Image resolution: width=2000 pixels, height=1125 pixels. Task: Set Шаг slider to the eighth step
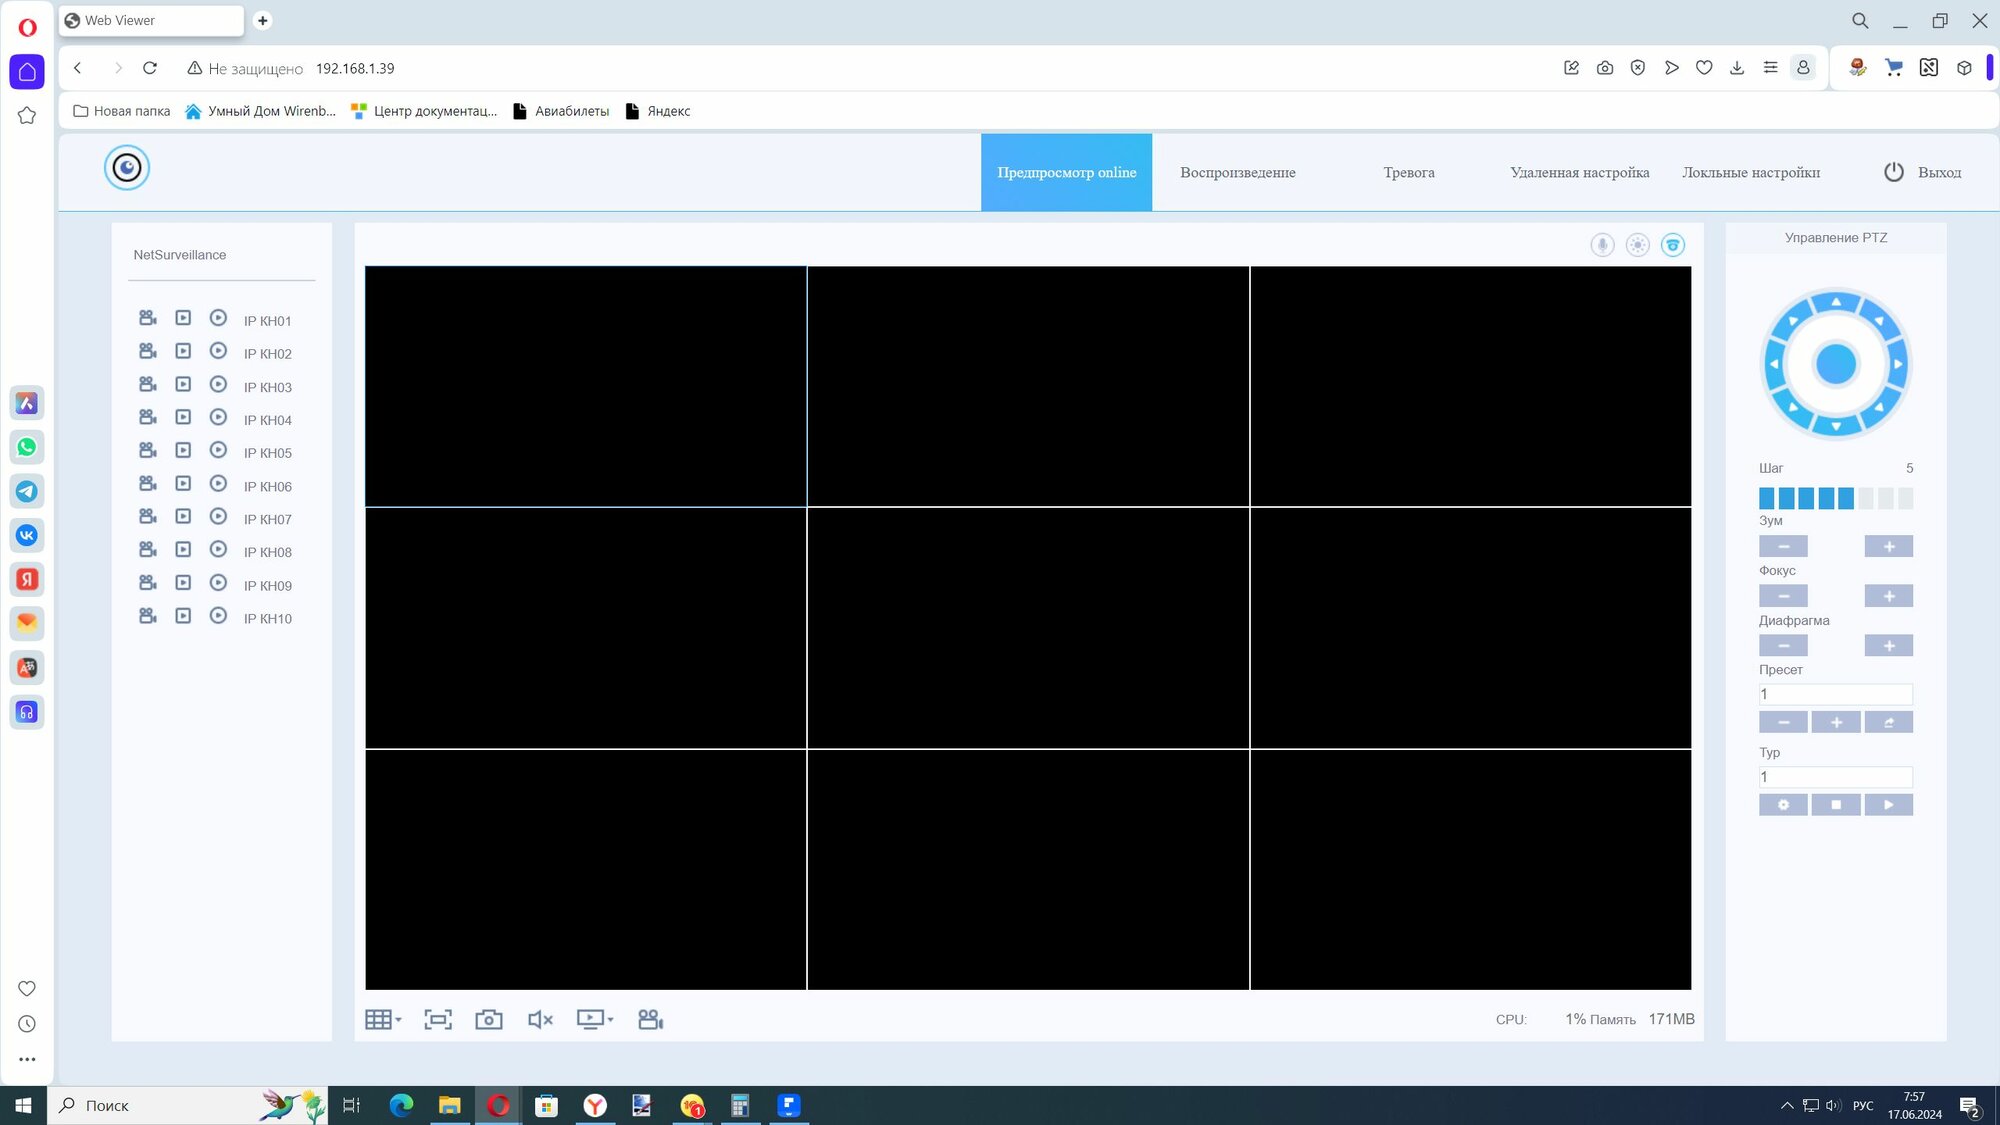pyautogui.click(x=1905, y=498)
